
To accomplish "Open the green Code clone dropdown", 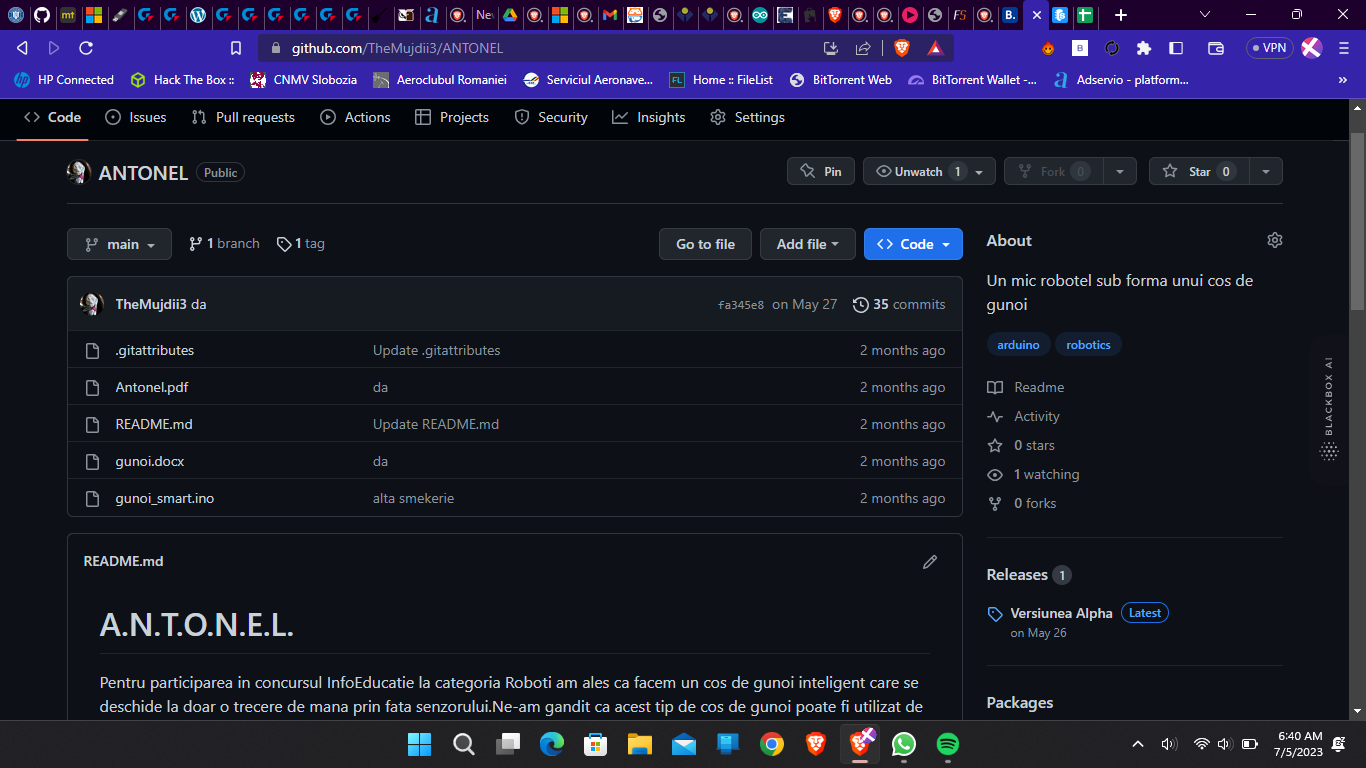I will point(913,244).
